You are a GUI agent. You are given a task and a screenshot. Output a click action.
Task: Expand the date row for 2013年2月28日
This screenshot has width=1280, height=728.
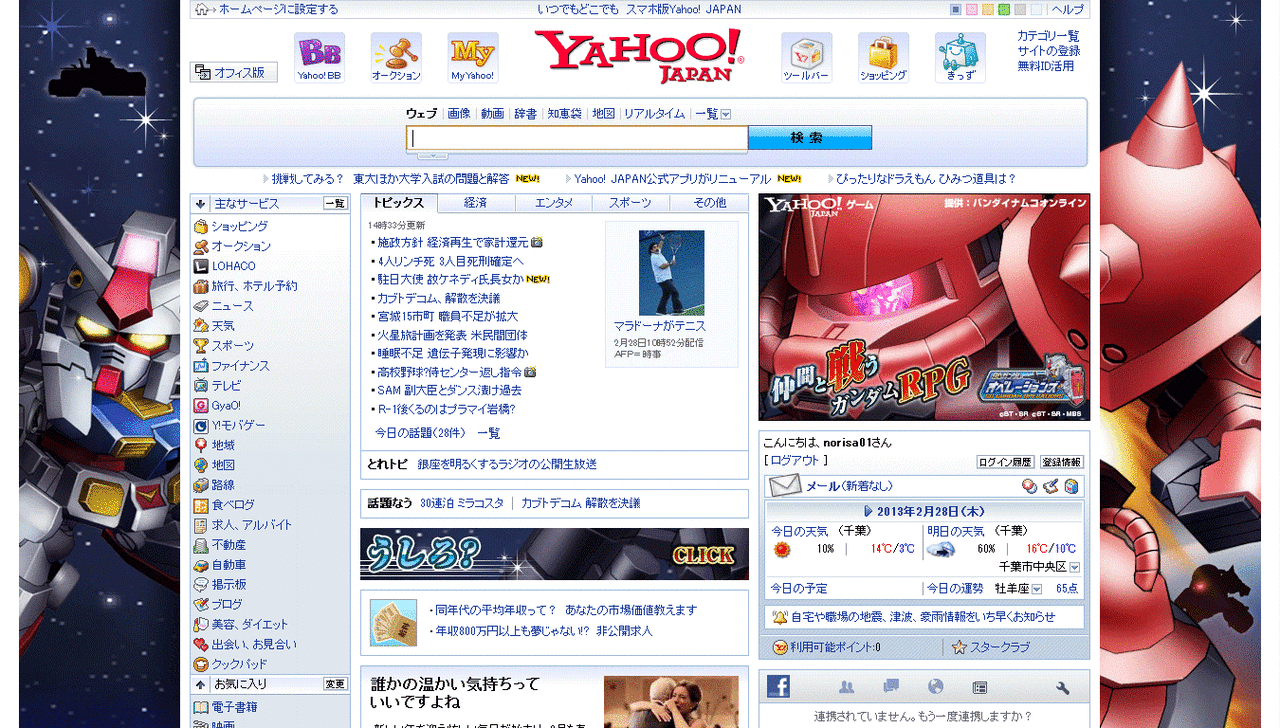point(869,511)
